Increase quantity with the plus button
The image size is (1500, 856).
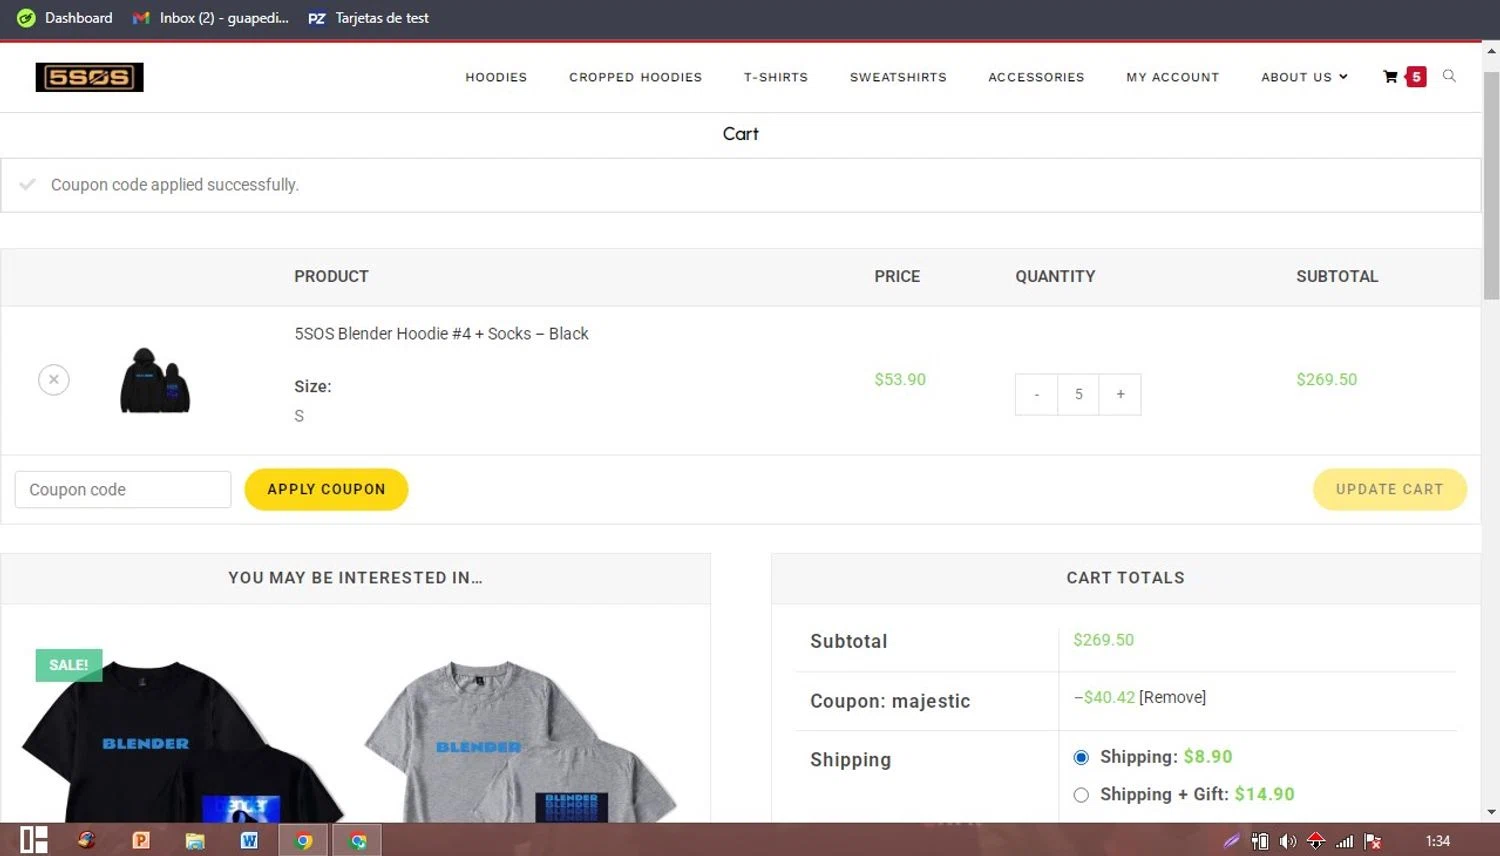click(1120, 395)
